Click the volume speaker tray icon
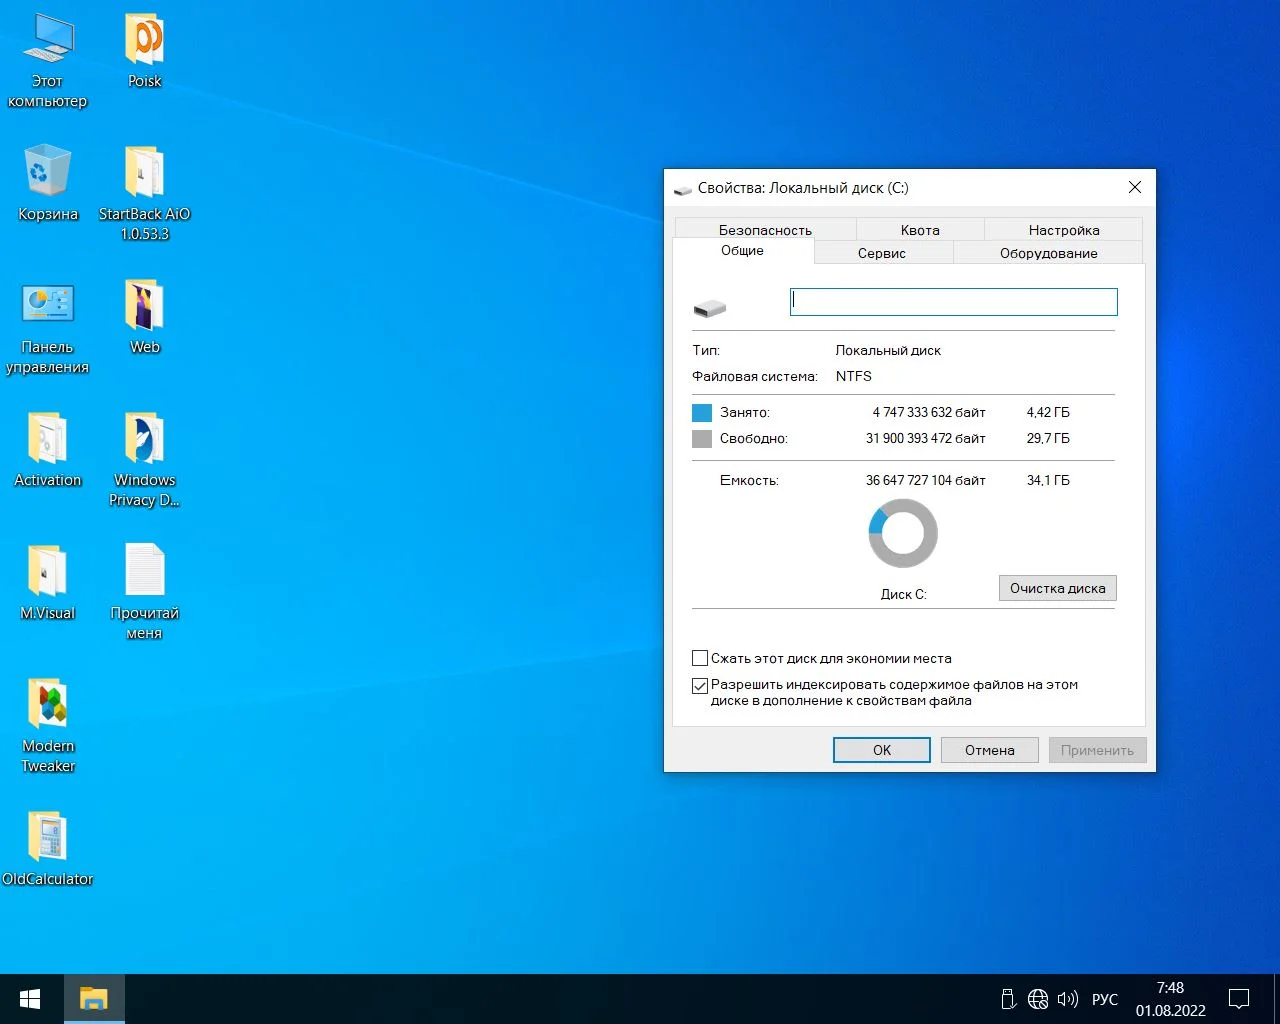Screen dimensions: 1280x1024 coord(1068,999)
